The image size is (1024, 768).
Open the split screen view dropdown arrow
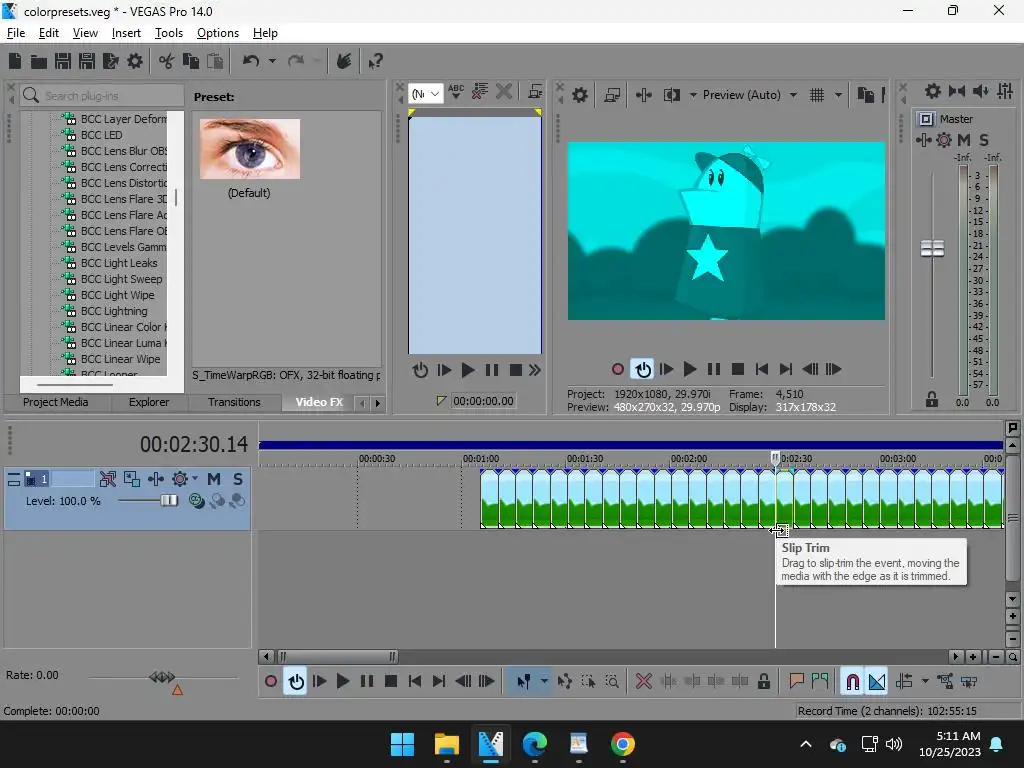(x=693, y=95)
